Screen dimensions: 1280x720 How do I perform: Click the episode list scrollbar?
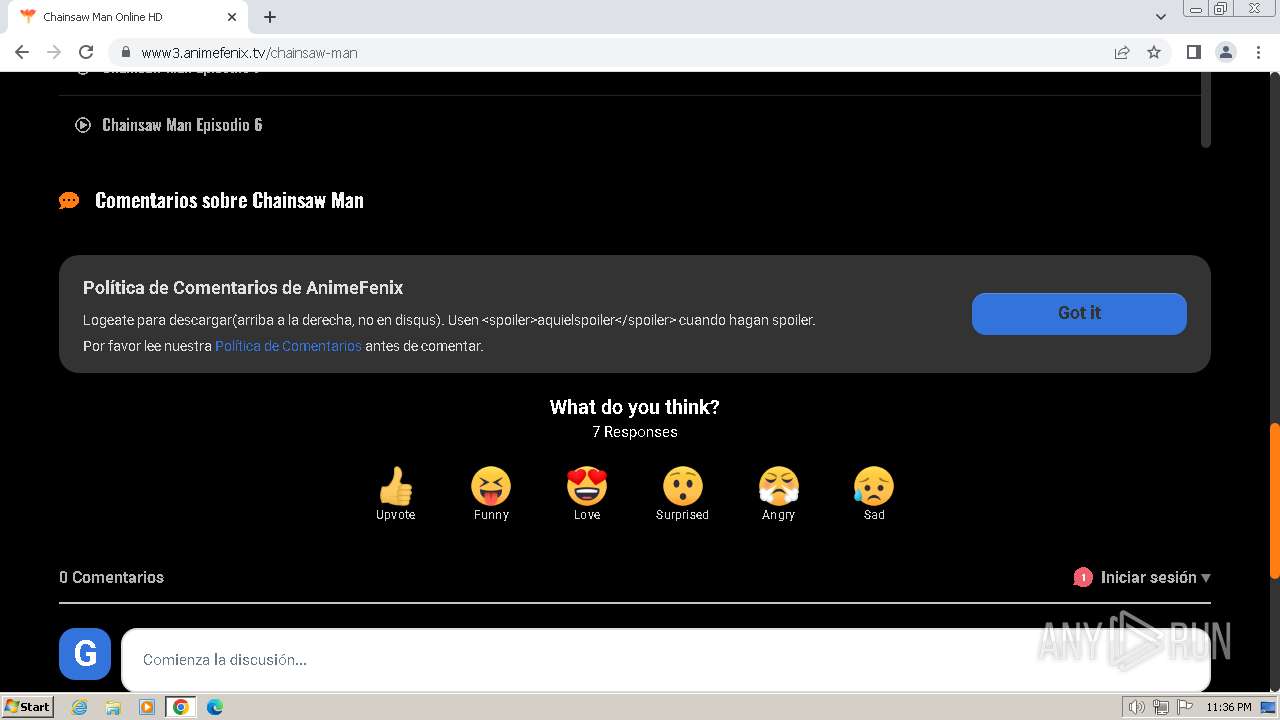point(1205,109)
